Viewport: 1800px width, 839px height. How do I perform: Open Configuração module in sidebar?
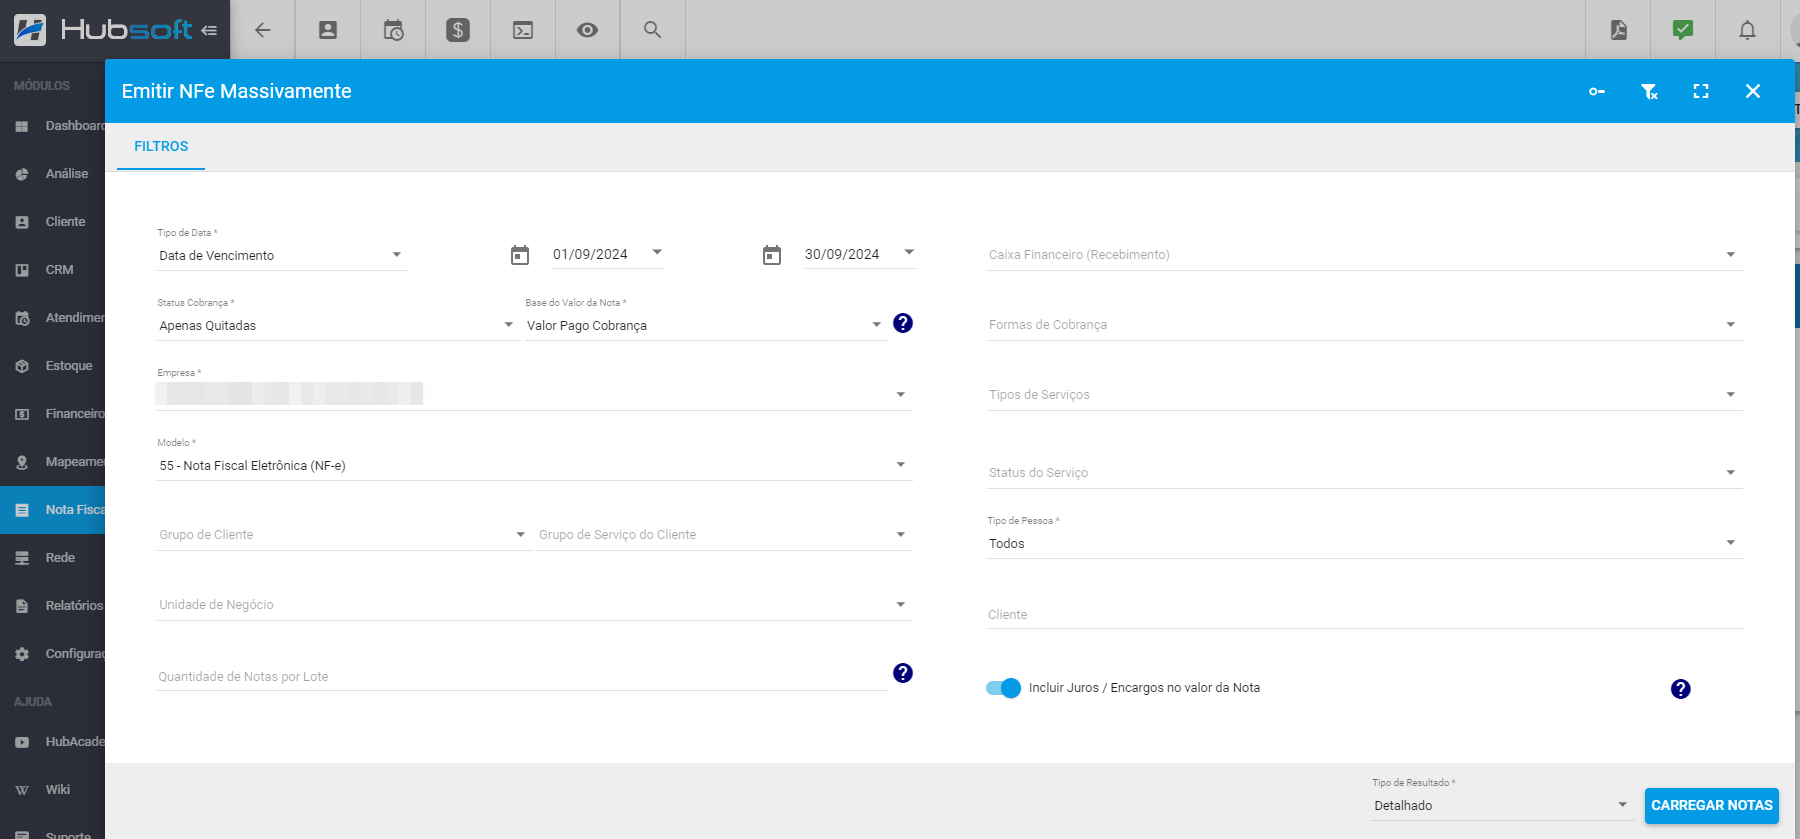[52, 654]
